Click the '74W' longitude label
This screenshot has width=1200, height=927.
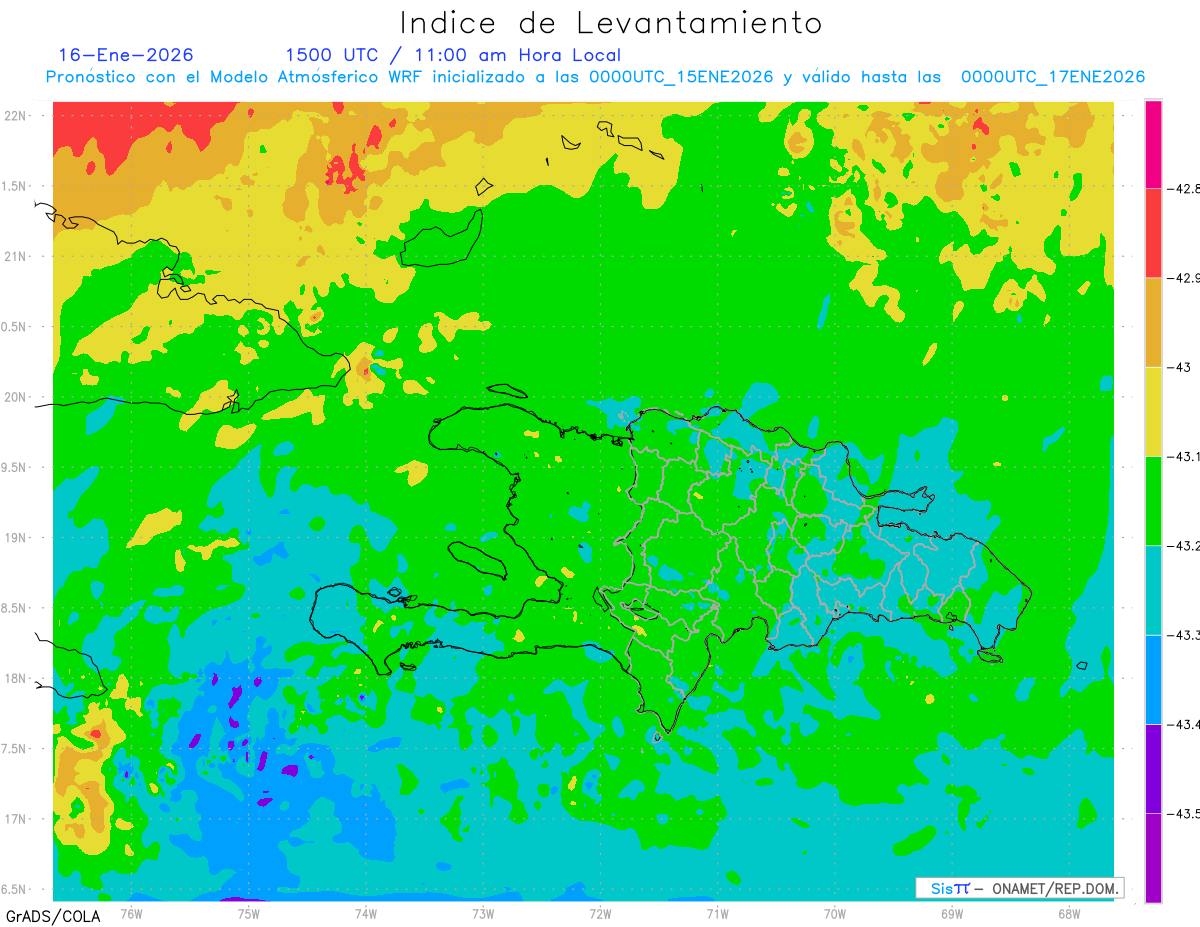(x=365, y=913)
